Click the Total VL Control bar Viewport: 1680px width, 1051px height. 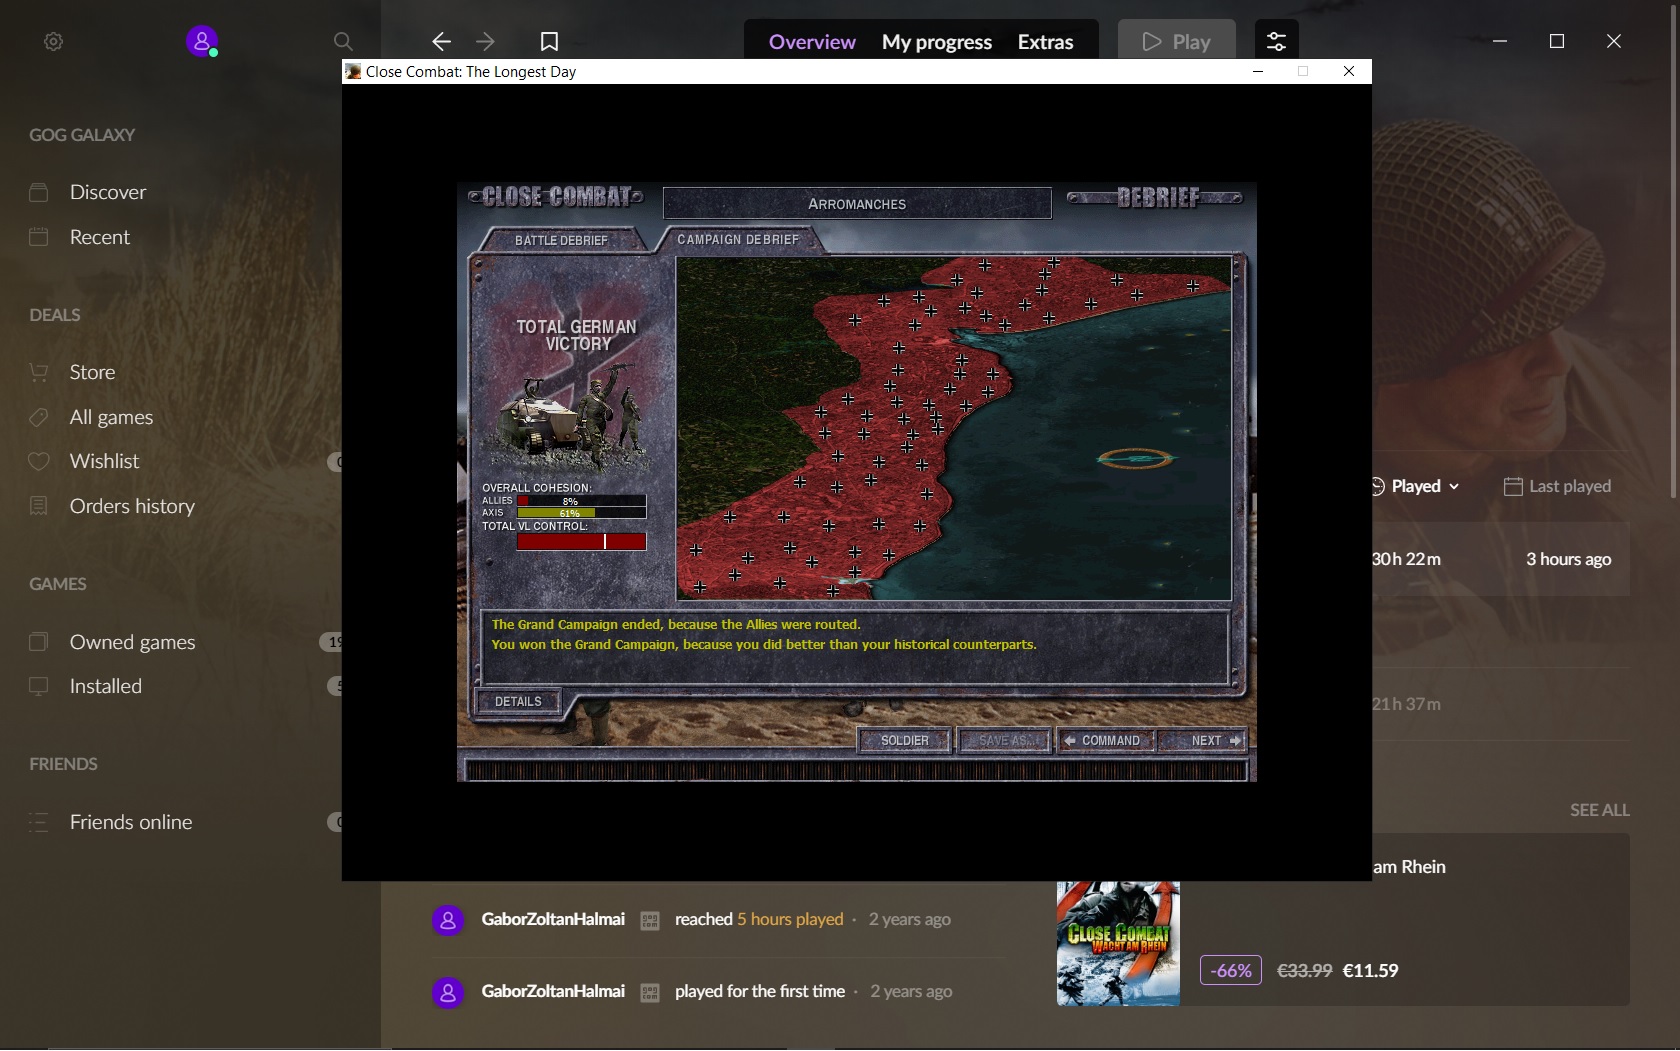pyautogui.click(x=581, y=541)
